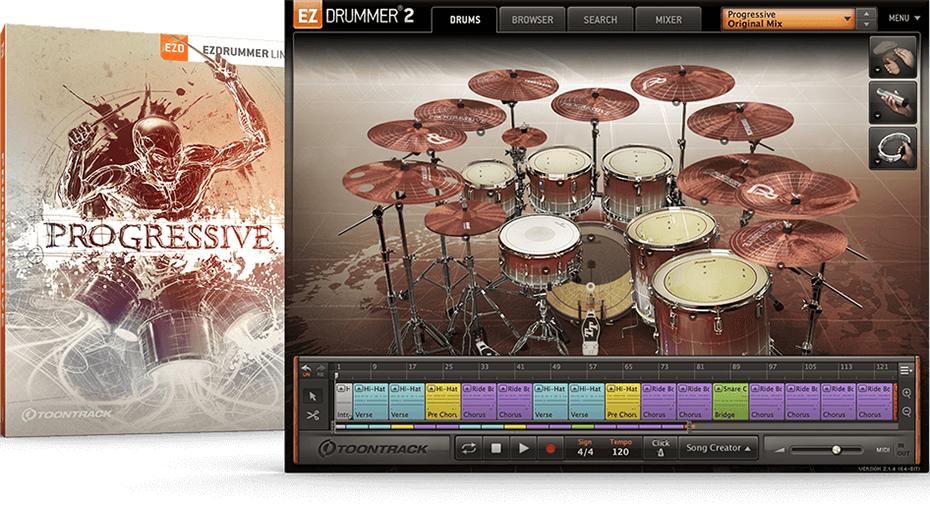Open the Song Creator panel

pos(718,448)
